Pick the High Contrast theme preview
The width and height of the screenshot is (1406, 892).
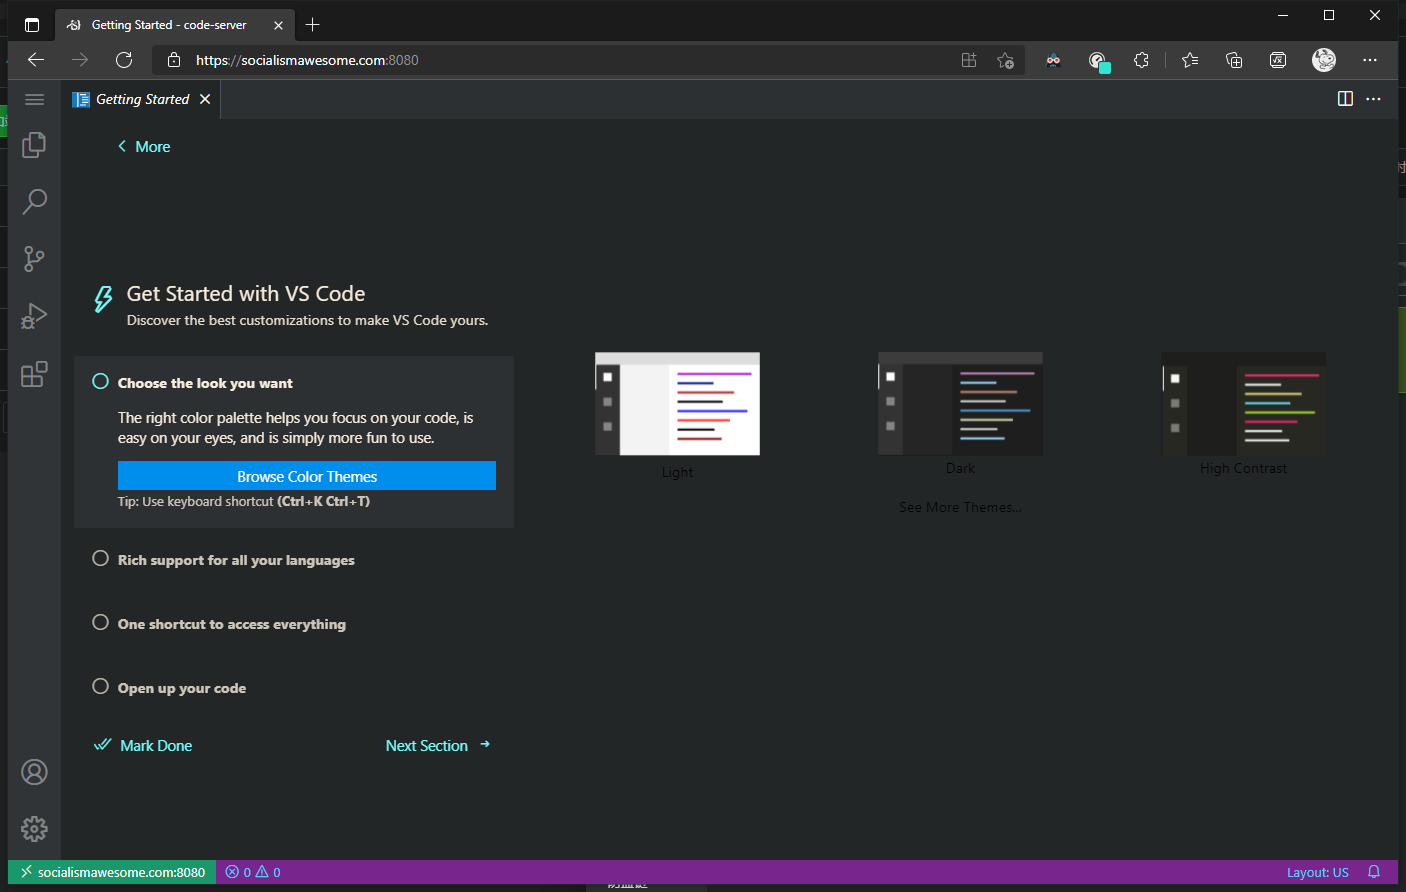1243,405
